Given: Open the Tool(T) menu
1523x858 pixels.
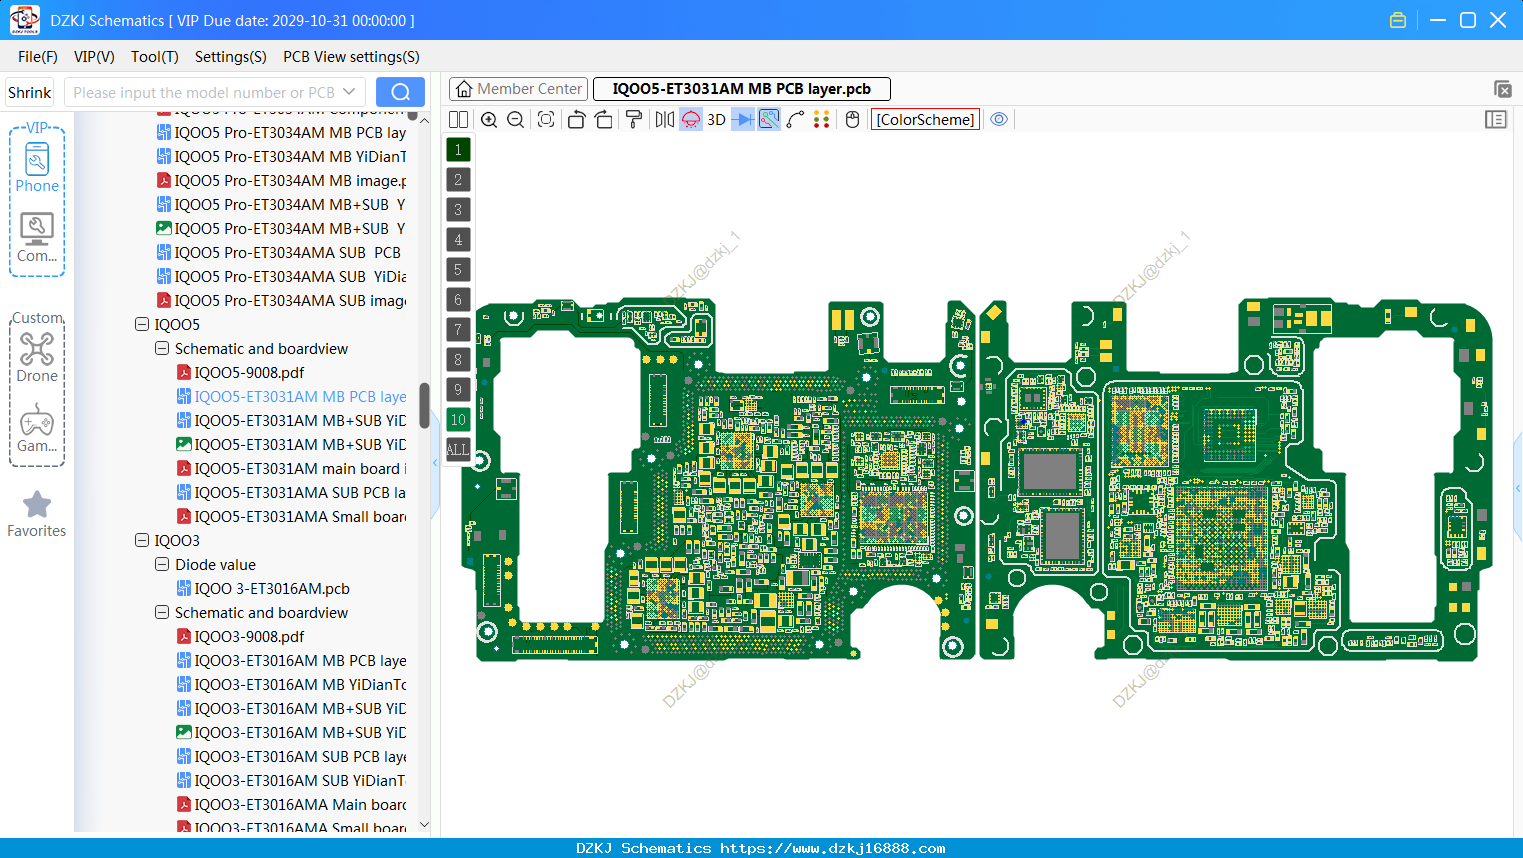Looking at the screenshot, I should [155, 57].
